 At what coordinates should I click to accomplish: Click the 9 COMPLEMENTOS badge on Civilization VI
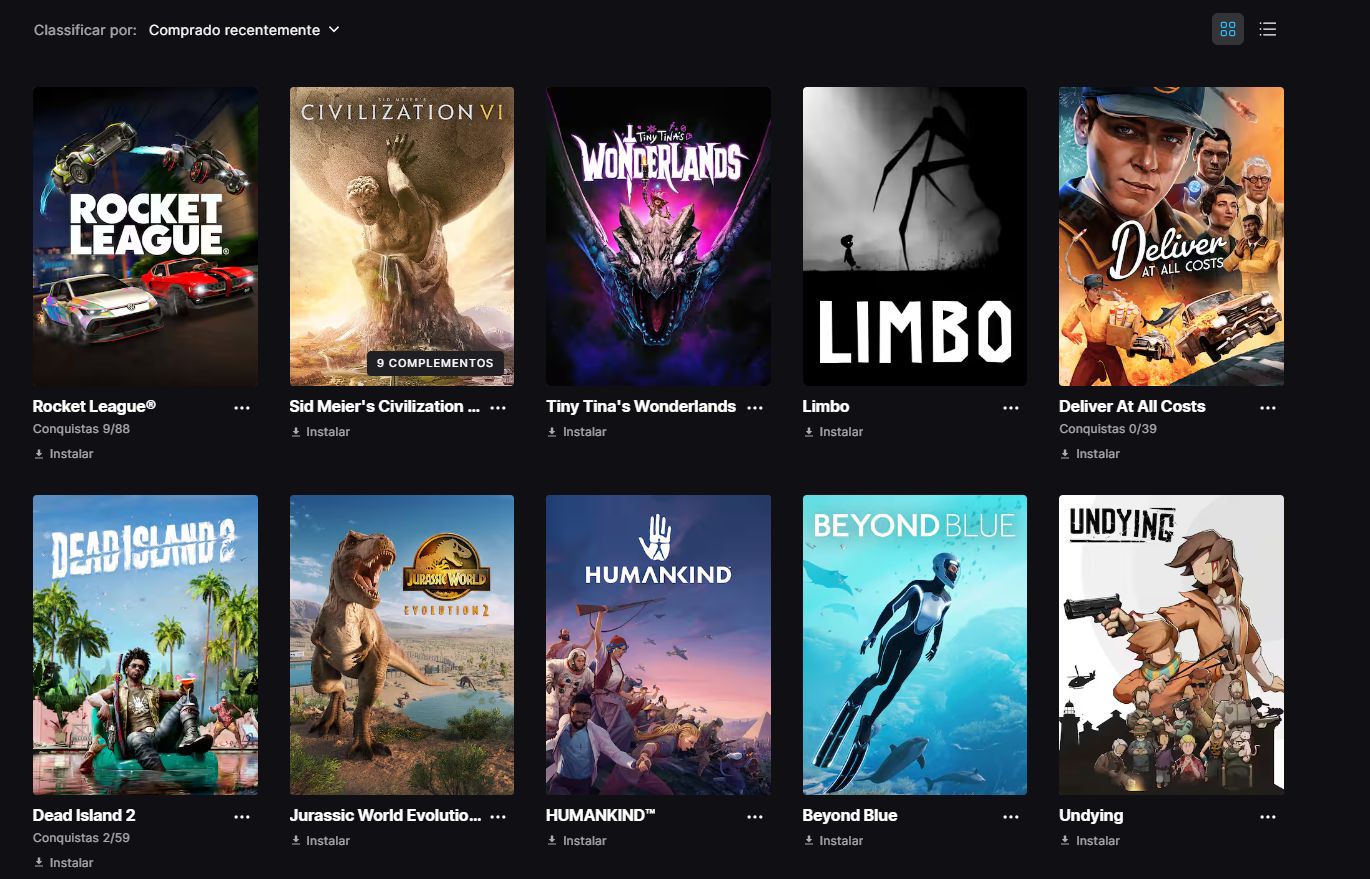(x=435, y=363)
